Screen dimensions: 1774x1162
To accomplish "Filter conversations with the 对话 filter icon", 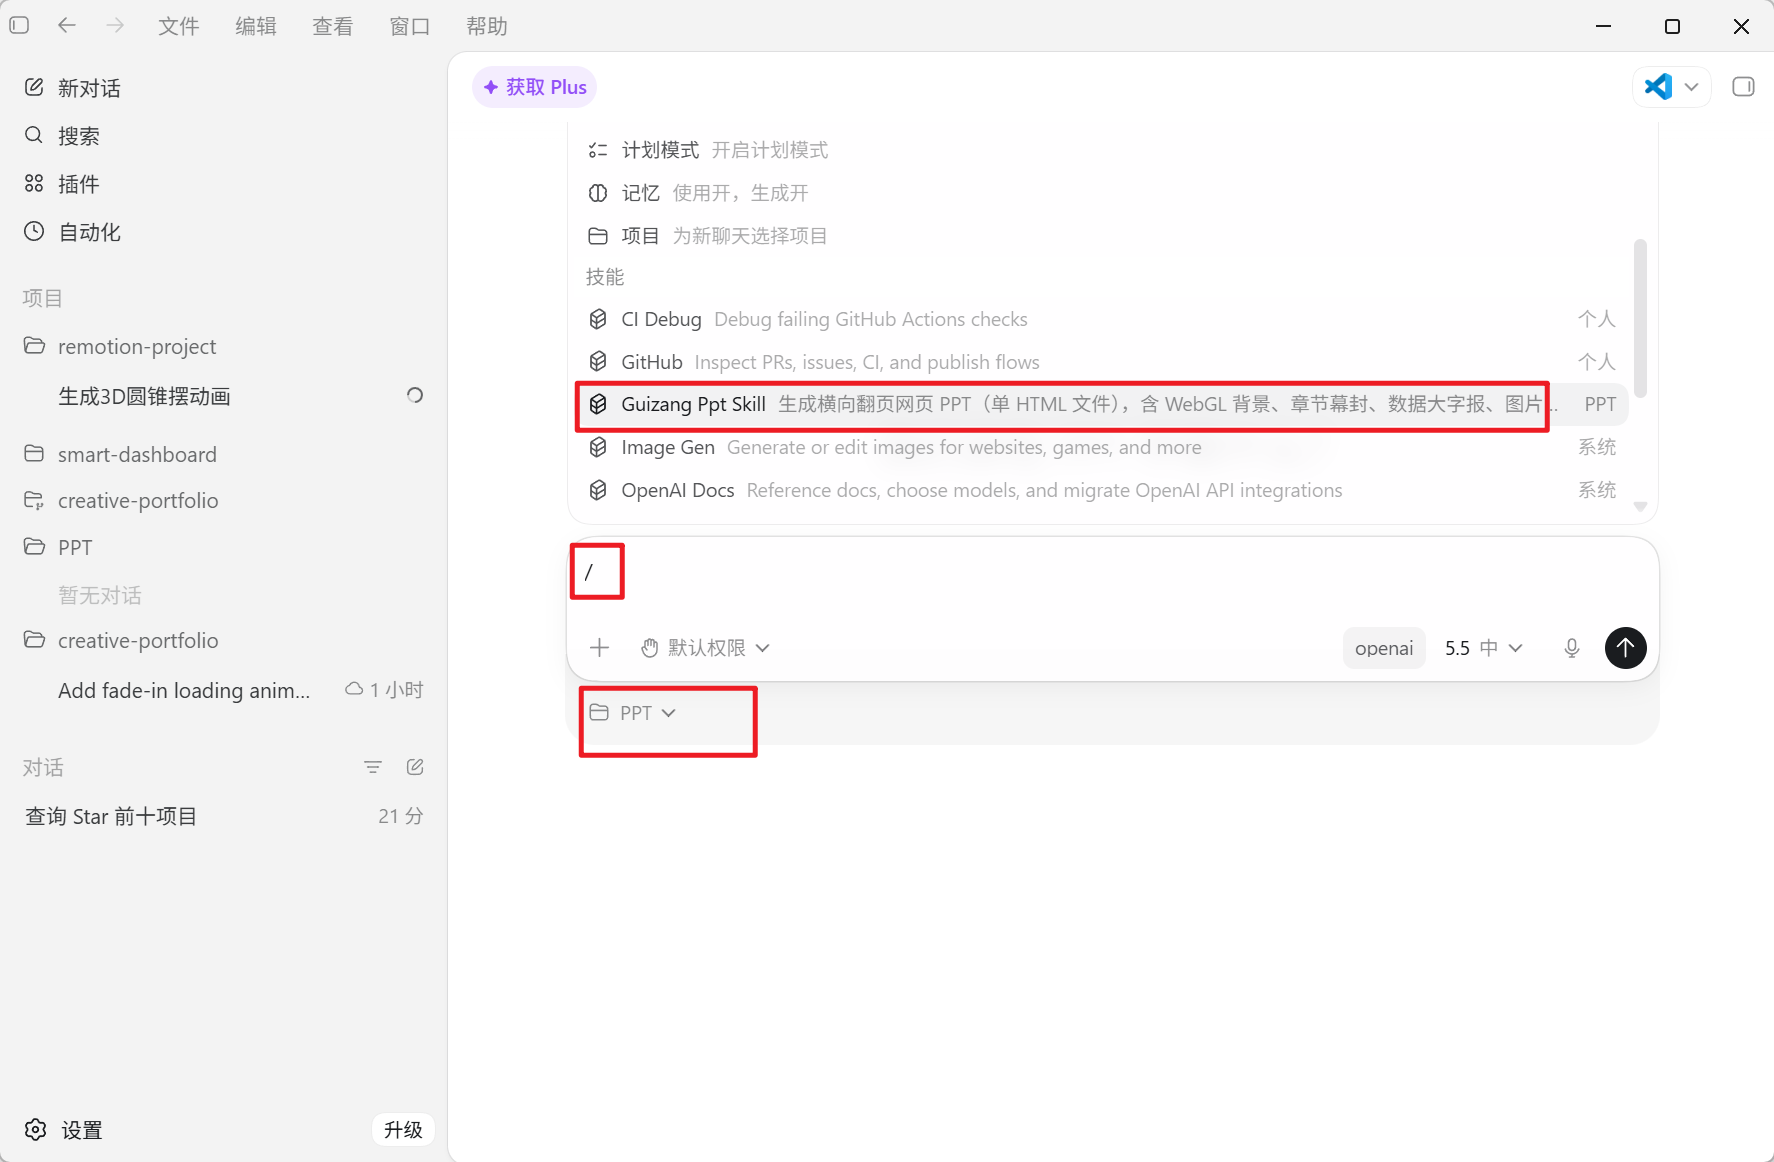I will coord(373,767).
